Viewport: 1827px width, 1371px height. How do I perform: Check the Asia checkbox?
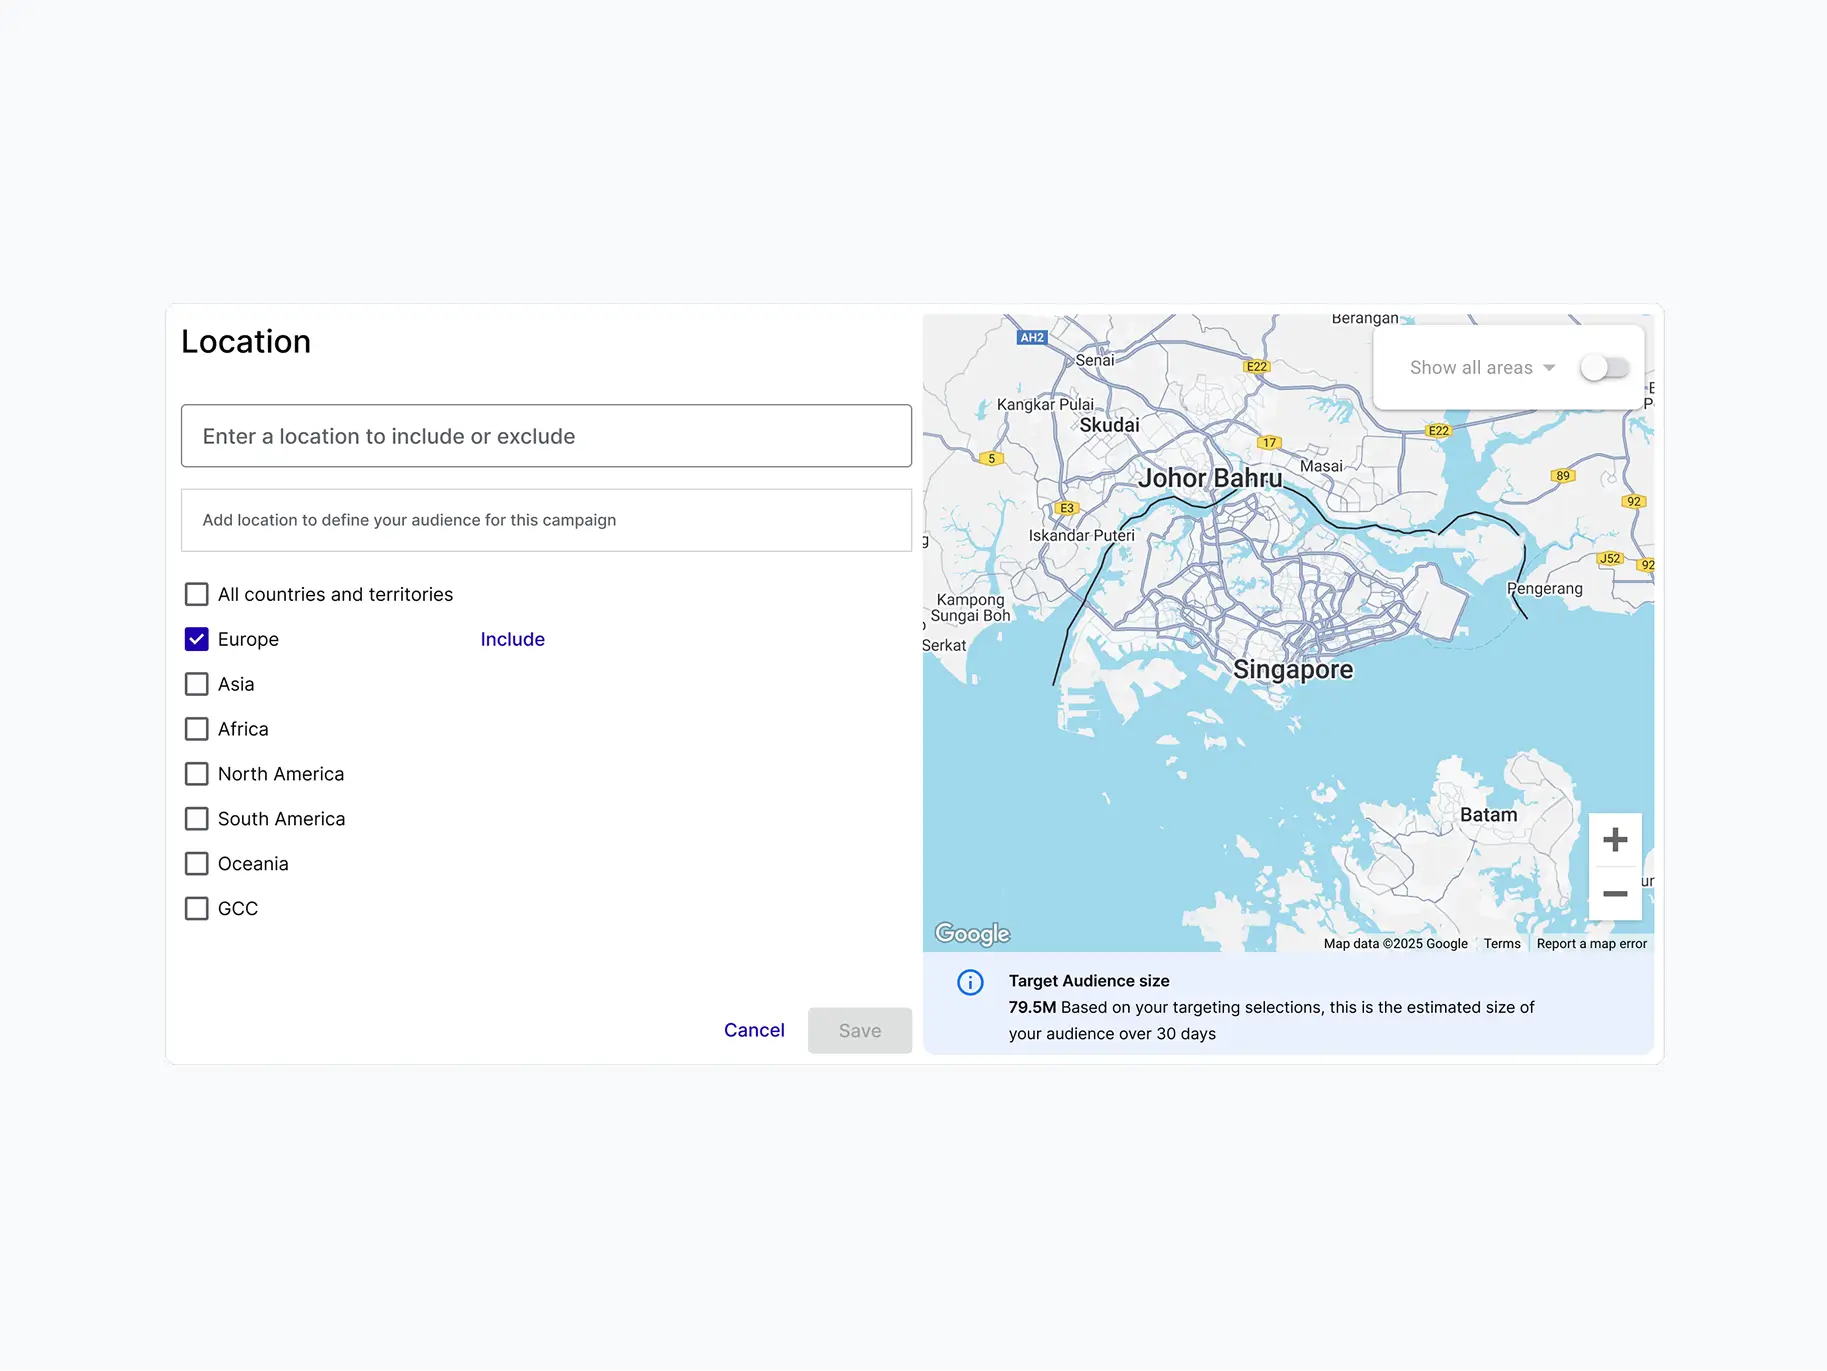[197, 684]
